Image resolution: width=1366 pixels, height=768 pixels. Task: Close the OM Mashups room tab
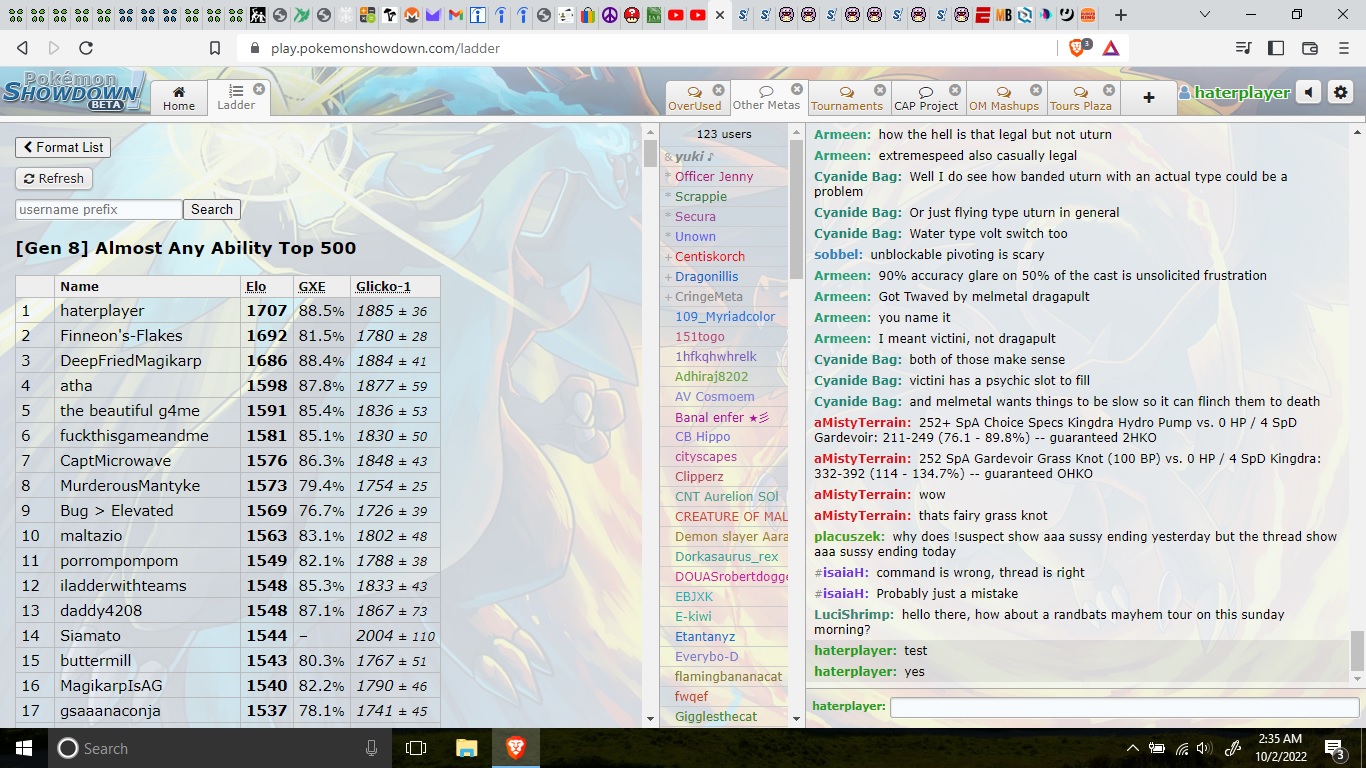[1036, 90]
